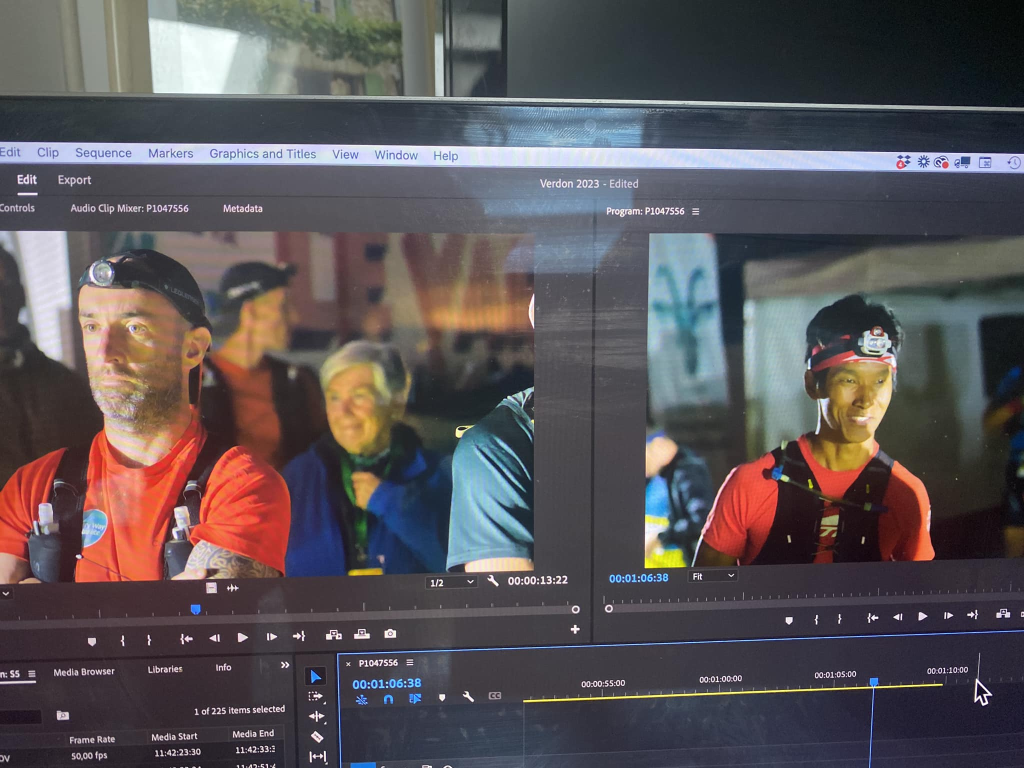The height and width of the screenshot is (768, 1024).
Task: Select the Razor tool
Action: pyautogui.click(x=317, y=737)
